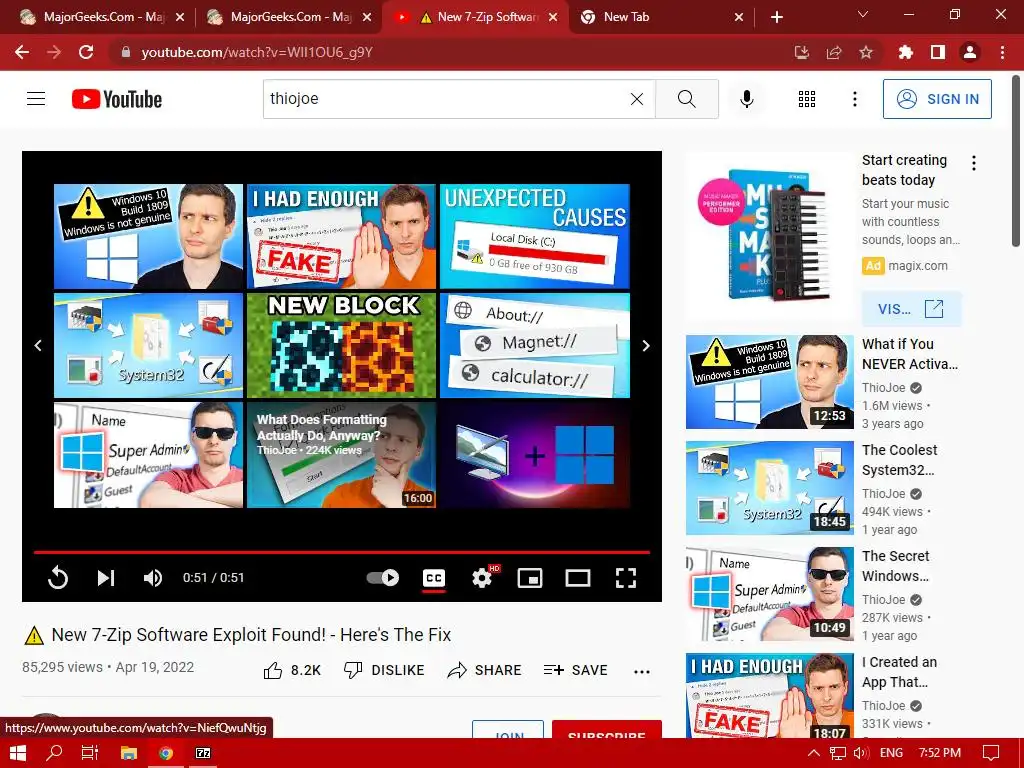Open Chrome side panel
The height and width of the screenshot is (768, 1024).
pyautogui.click(x=938, y=52)
